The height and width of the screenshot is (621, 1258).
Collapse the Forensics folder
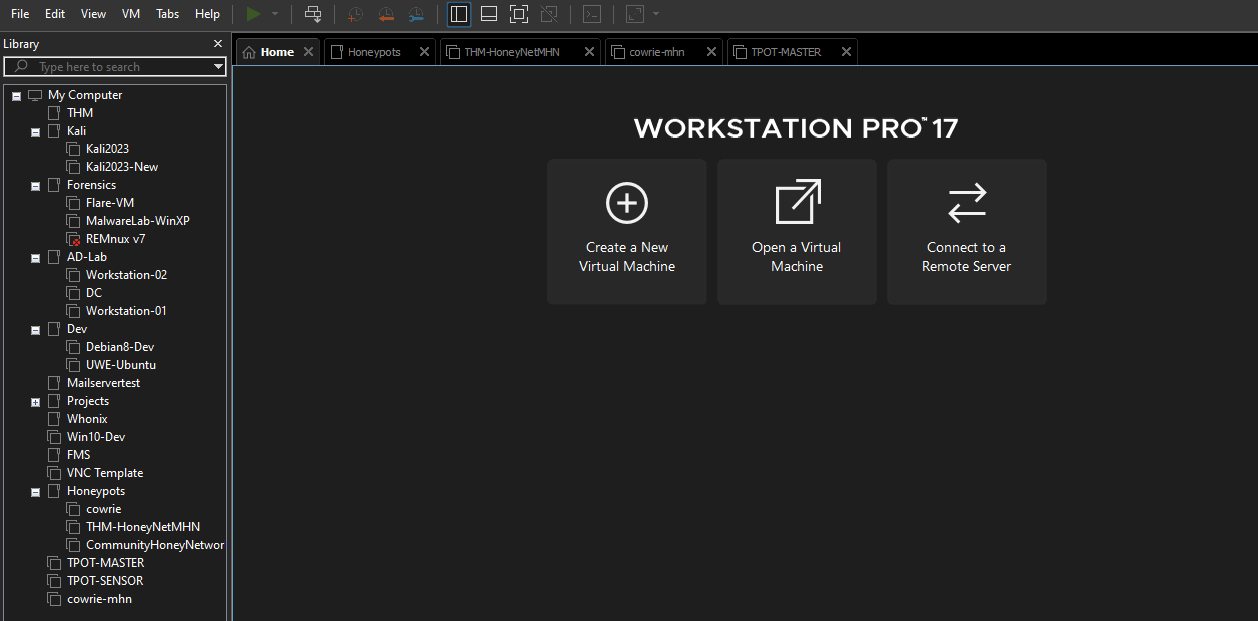[35, 186]
